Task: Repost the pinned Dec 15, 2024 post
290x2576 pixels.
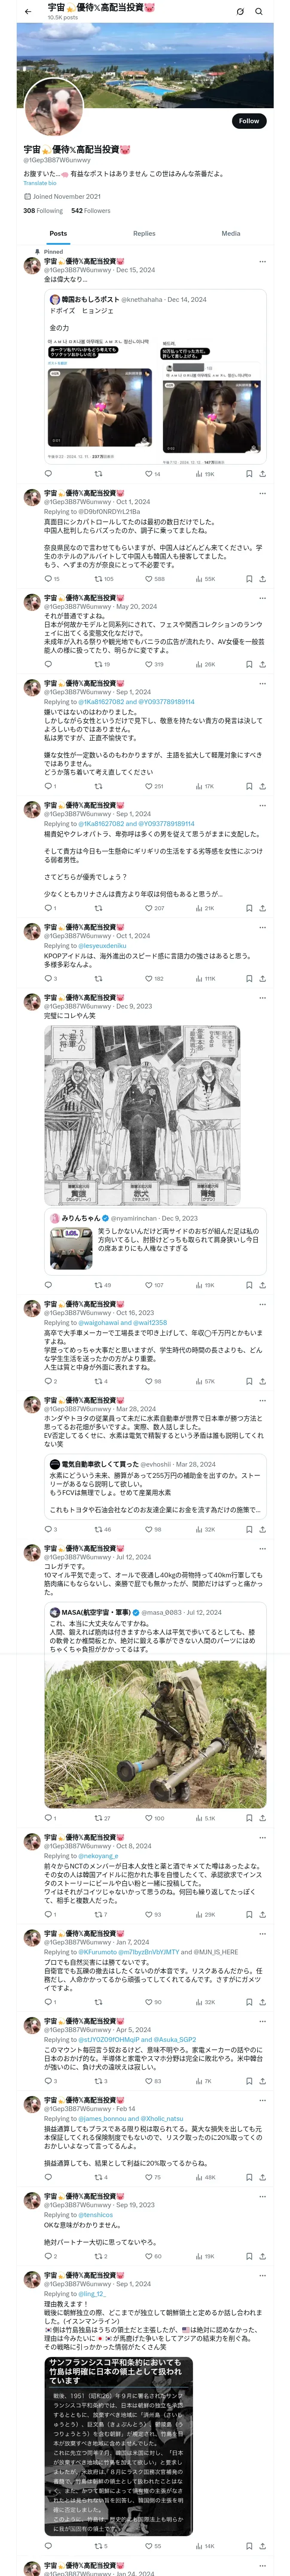Action: 98,474
